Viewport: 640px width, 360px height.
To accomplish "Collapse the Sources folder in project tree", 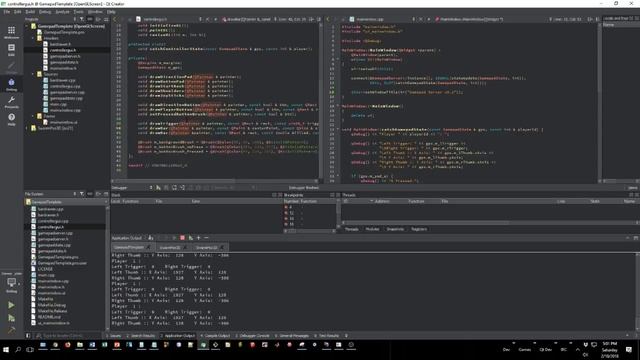I will click(33, 74).
